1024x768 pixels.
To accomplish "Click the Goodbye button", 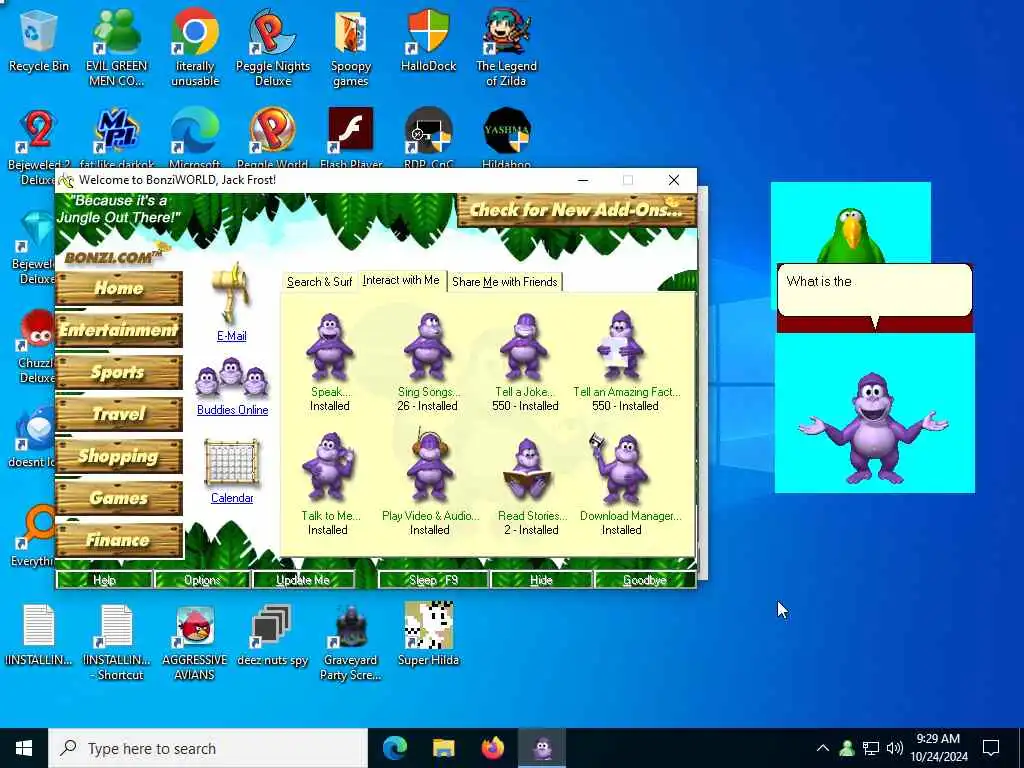I will (645, 580).
